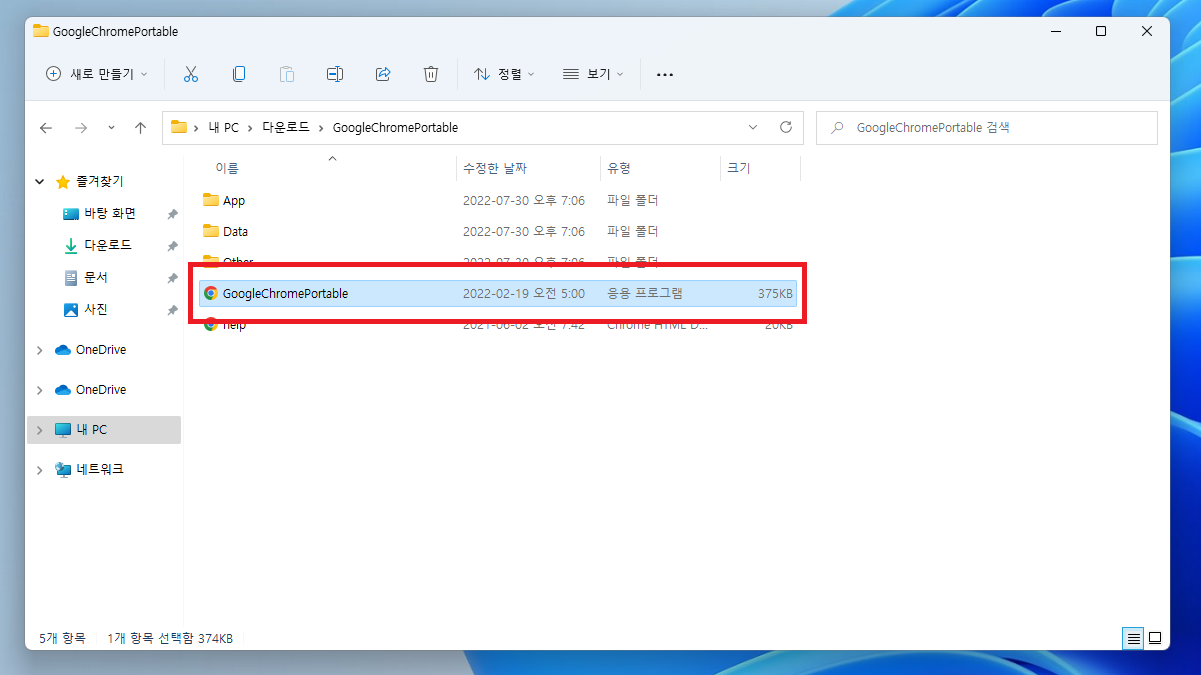
Task: Expand the 내 PC tree node
Action: pyautogui.click(x=40, y=430)
